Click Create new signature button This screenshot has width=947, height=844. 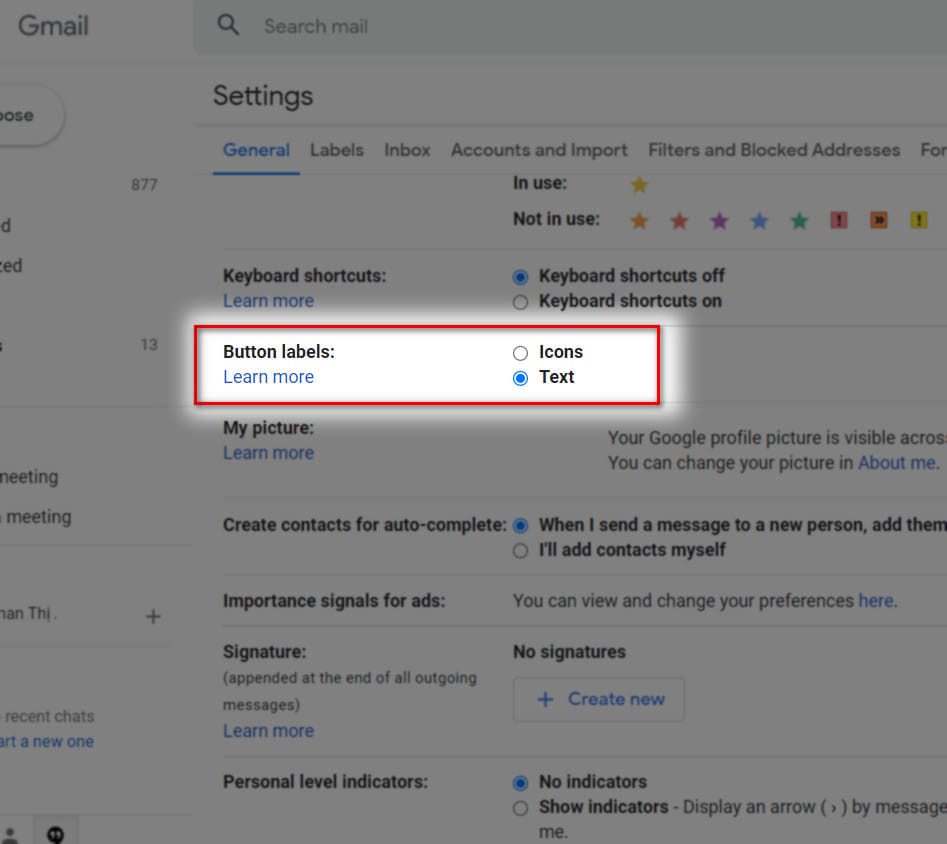[599, 700]
